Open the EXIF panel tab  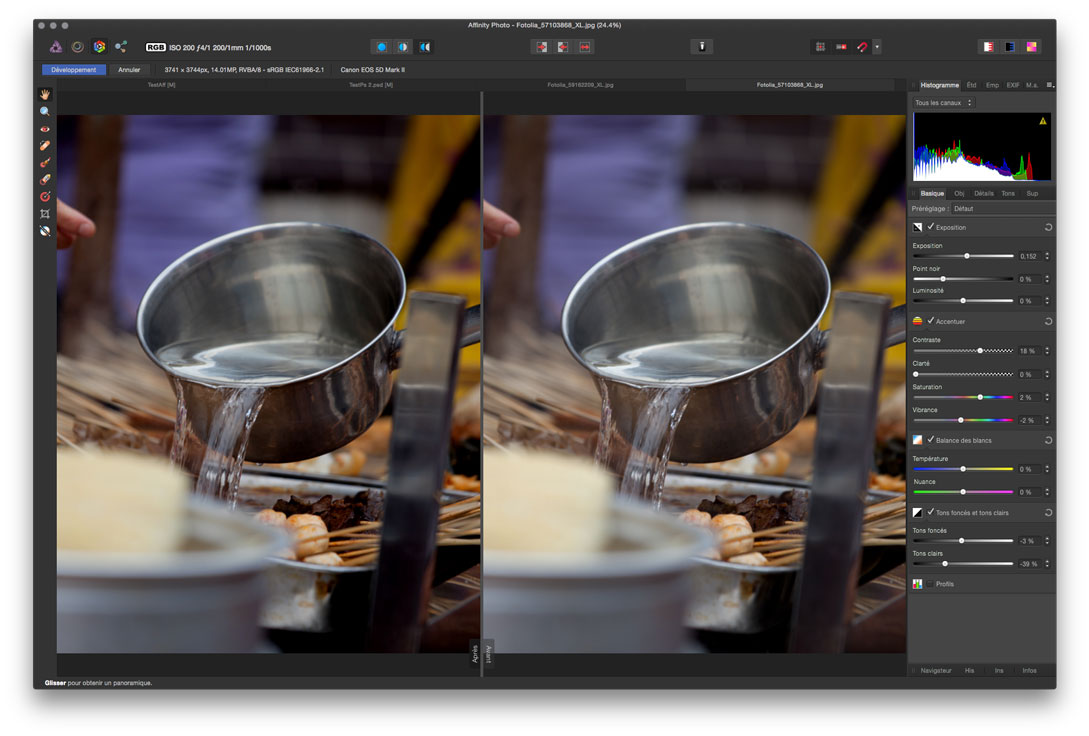(1013, 85)
